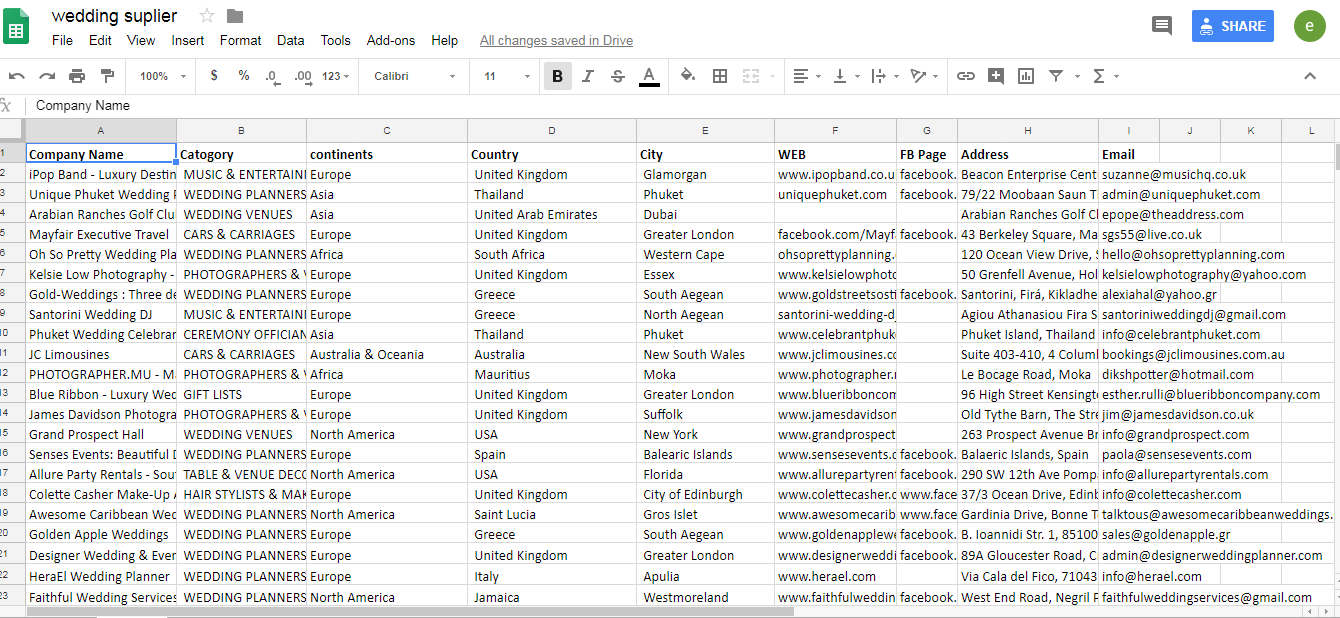Open the View menu
This screenshot has width=1340, height=618.
141,41
